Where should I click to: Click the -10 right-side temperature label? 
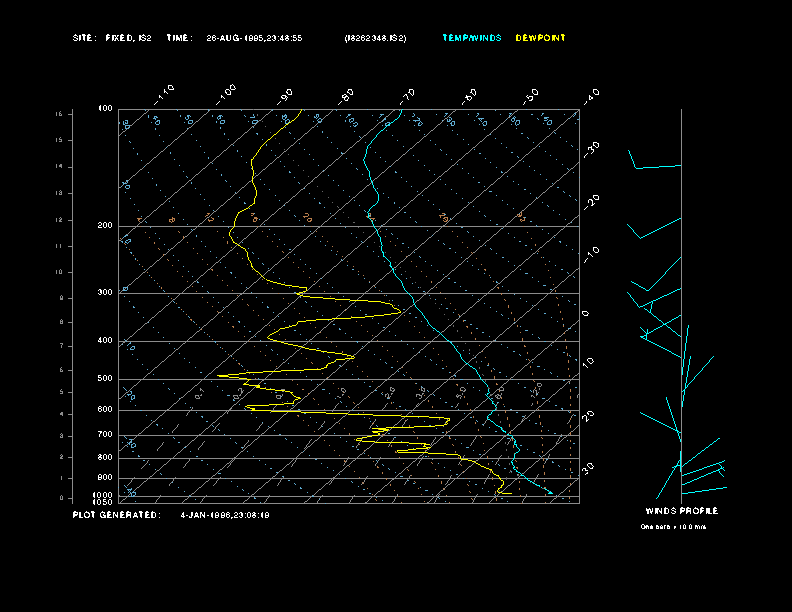591,255
